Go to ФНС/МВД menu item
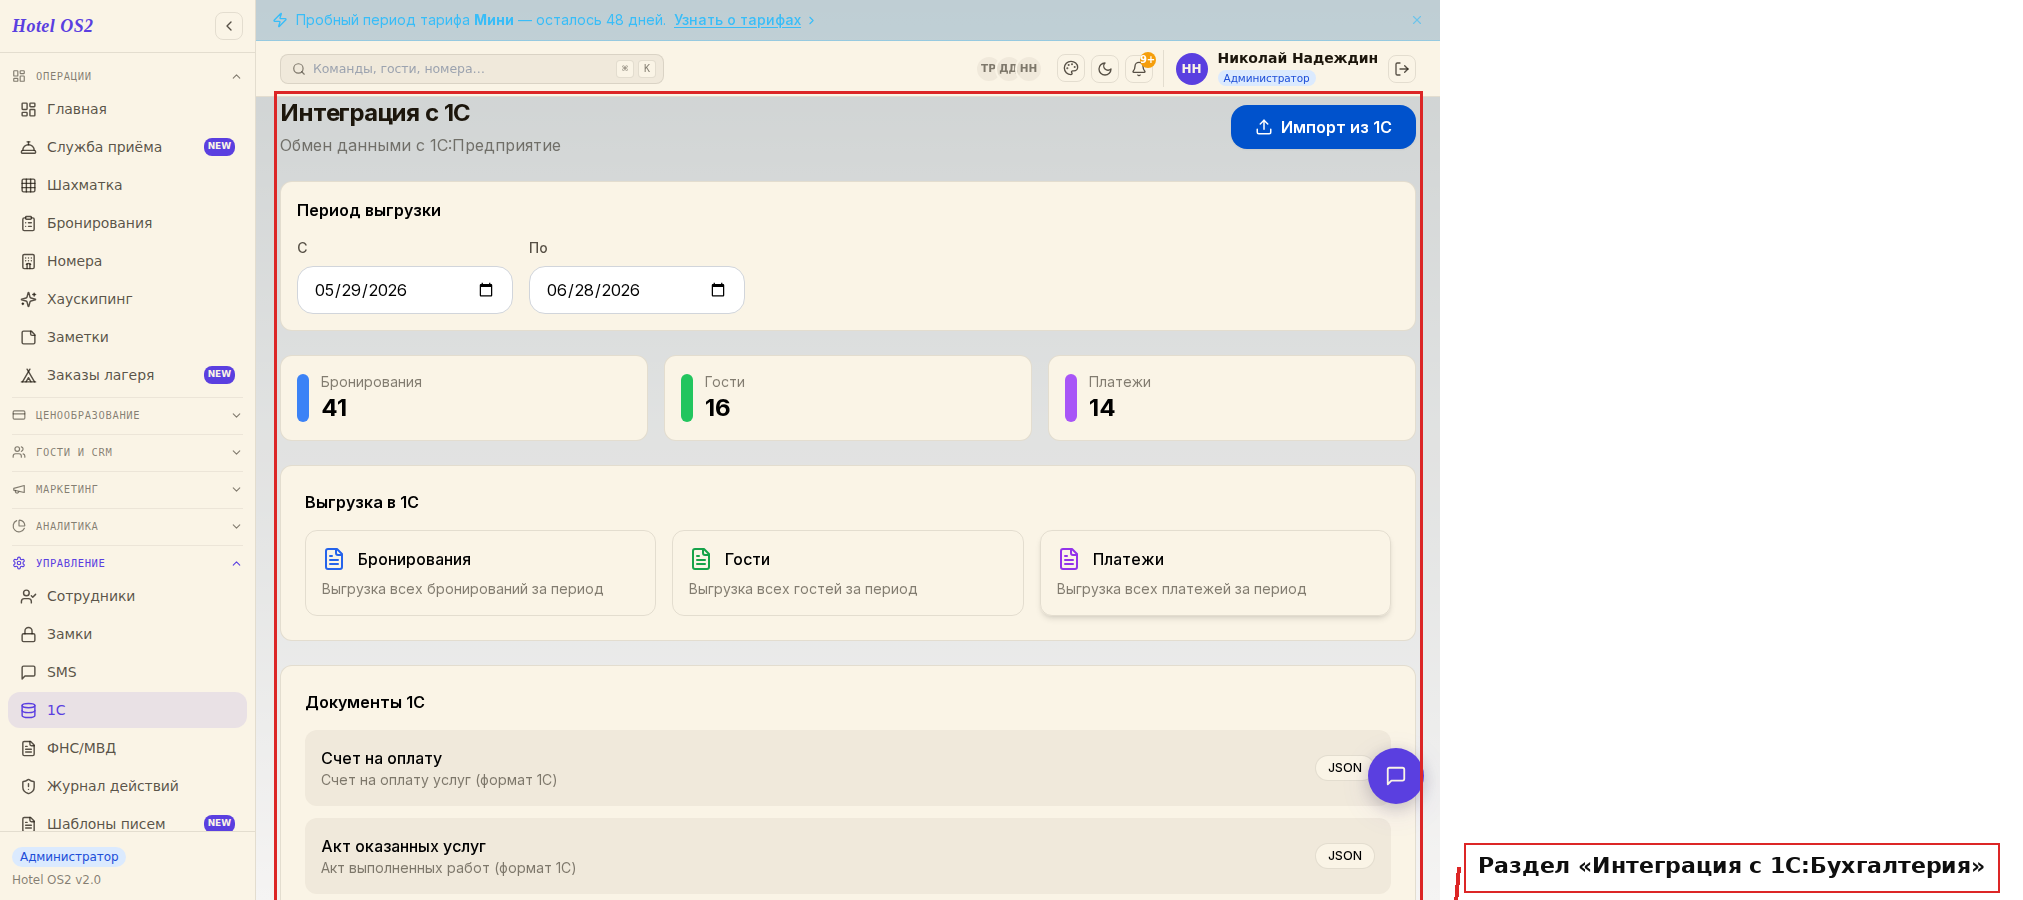 coord(127,748)
